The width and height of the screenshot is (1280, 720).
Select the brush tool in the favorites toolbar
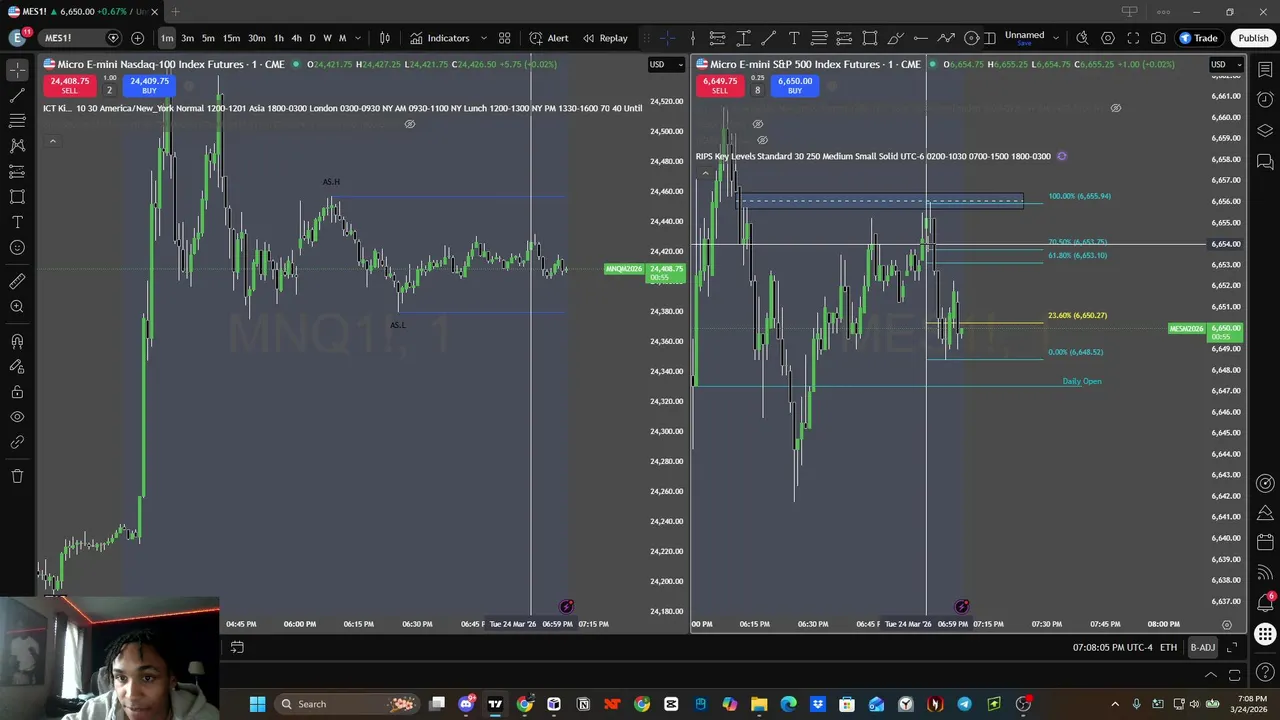pos(895,38)
